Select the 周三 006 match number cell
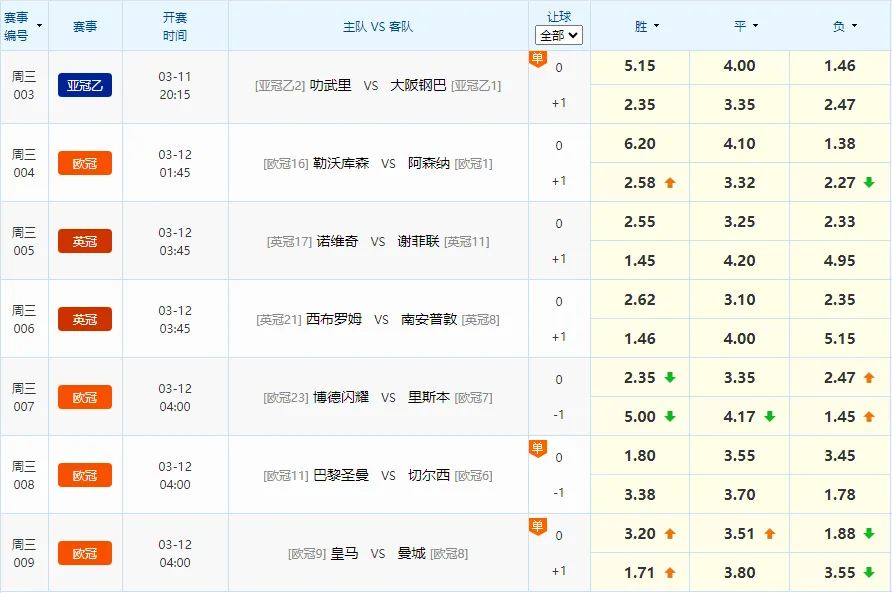The width and height of the screenshot is (892, 593). [x=24, y=319]
